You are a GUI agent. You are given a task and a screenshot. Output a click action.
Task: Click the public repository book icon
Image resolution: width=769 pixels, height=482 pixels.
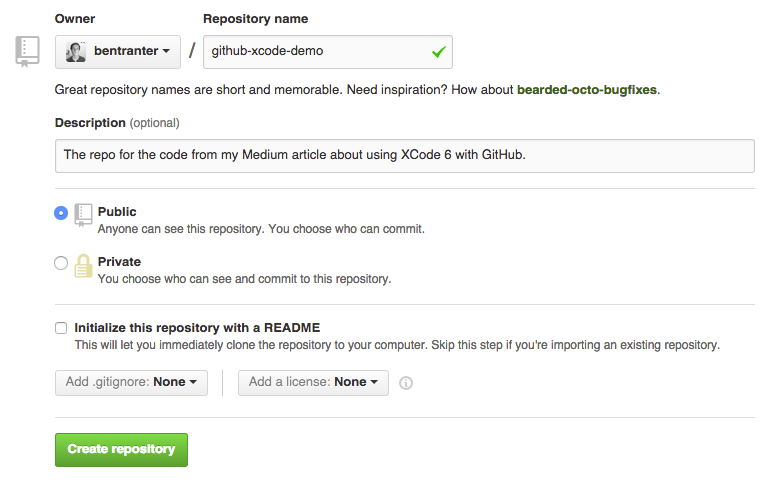point(83,214)
